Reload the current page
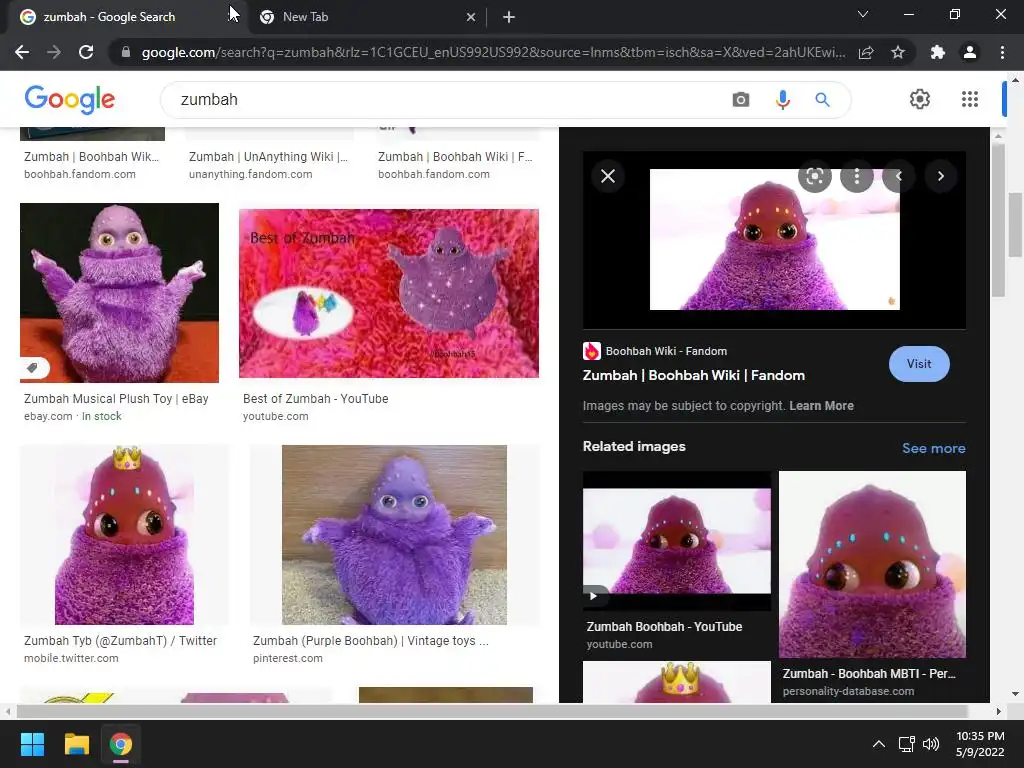 (x=86, y=52)
